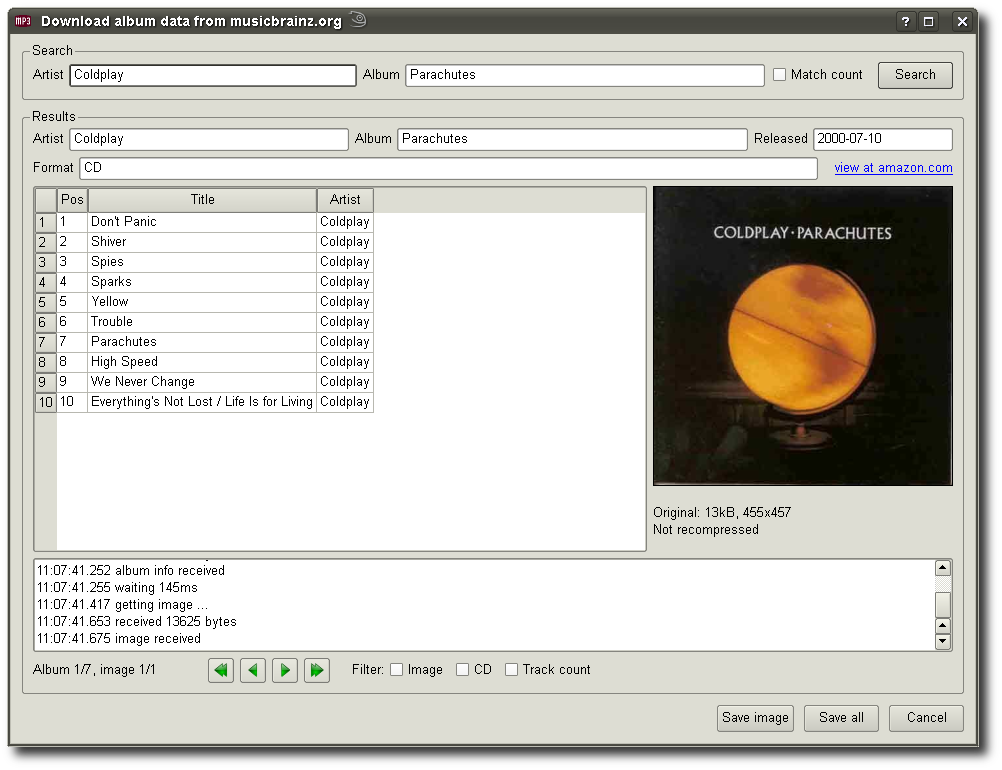
Task: Click log line 'waiting 145ms'
Action: 117,587
